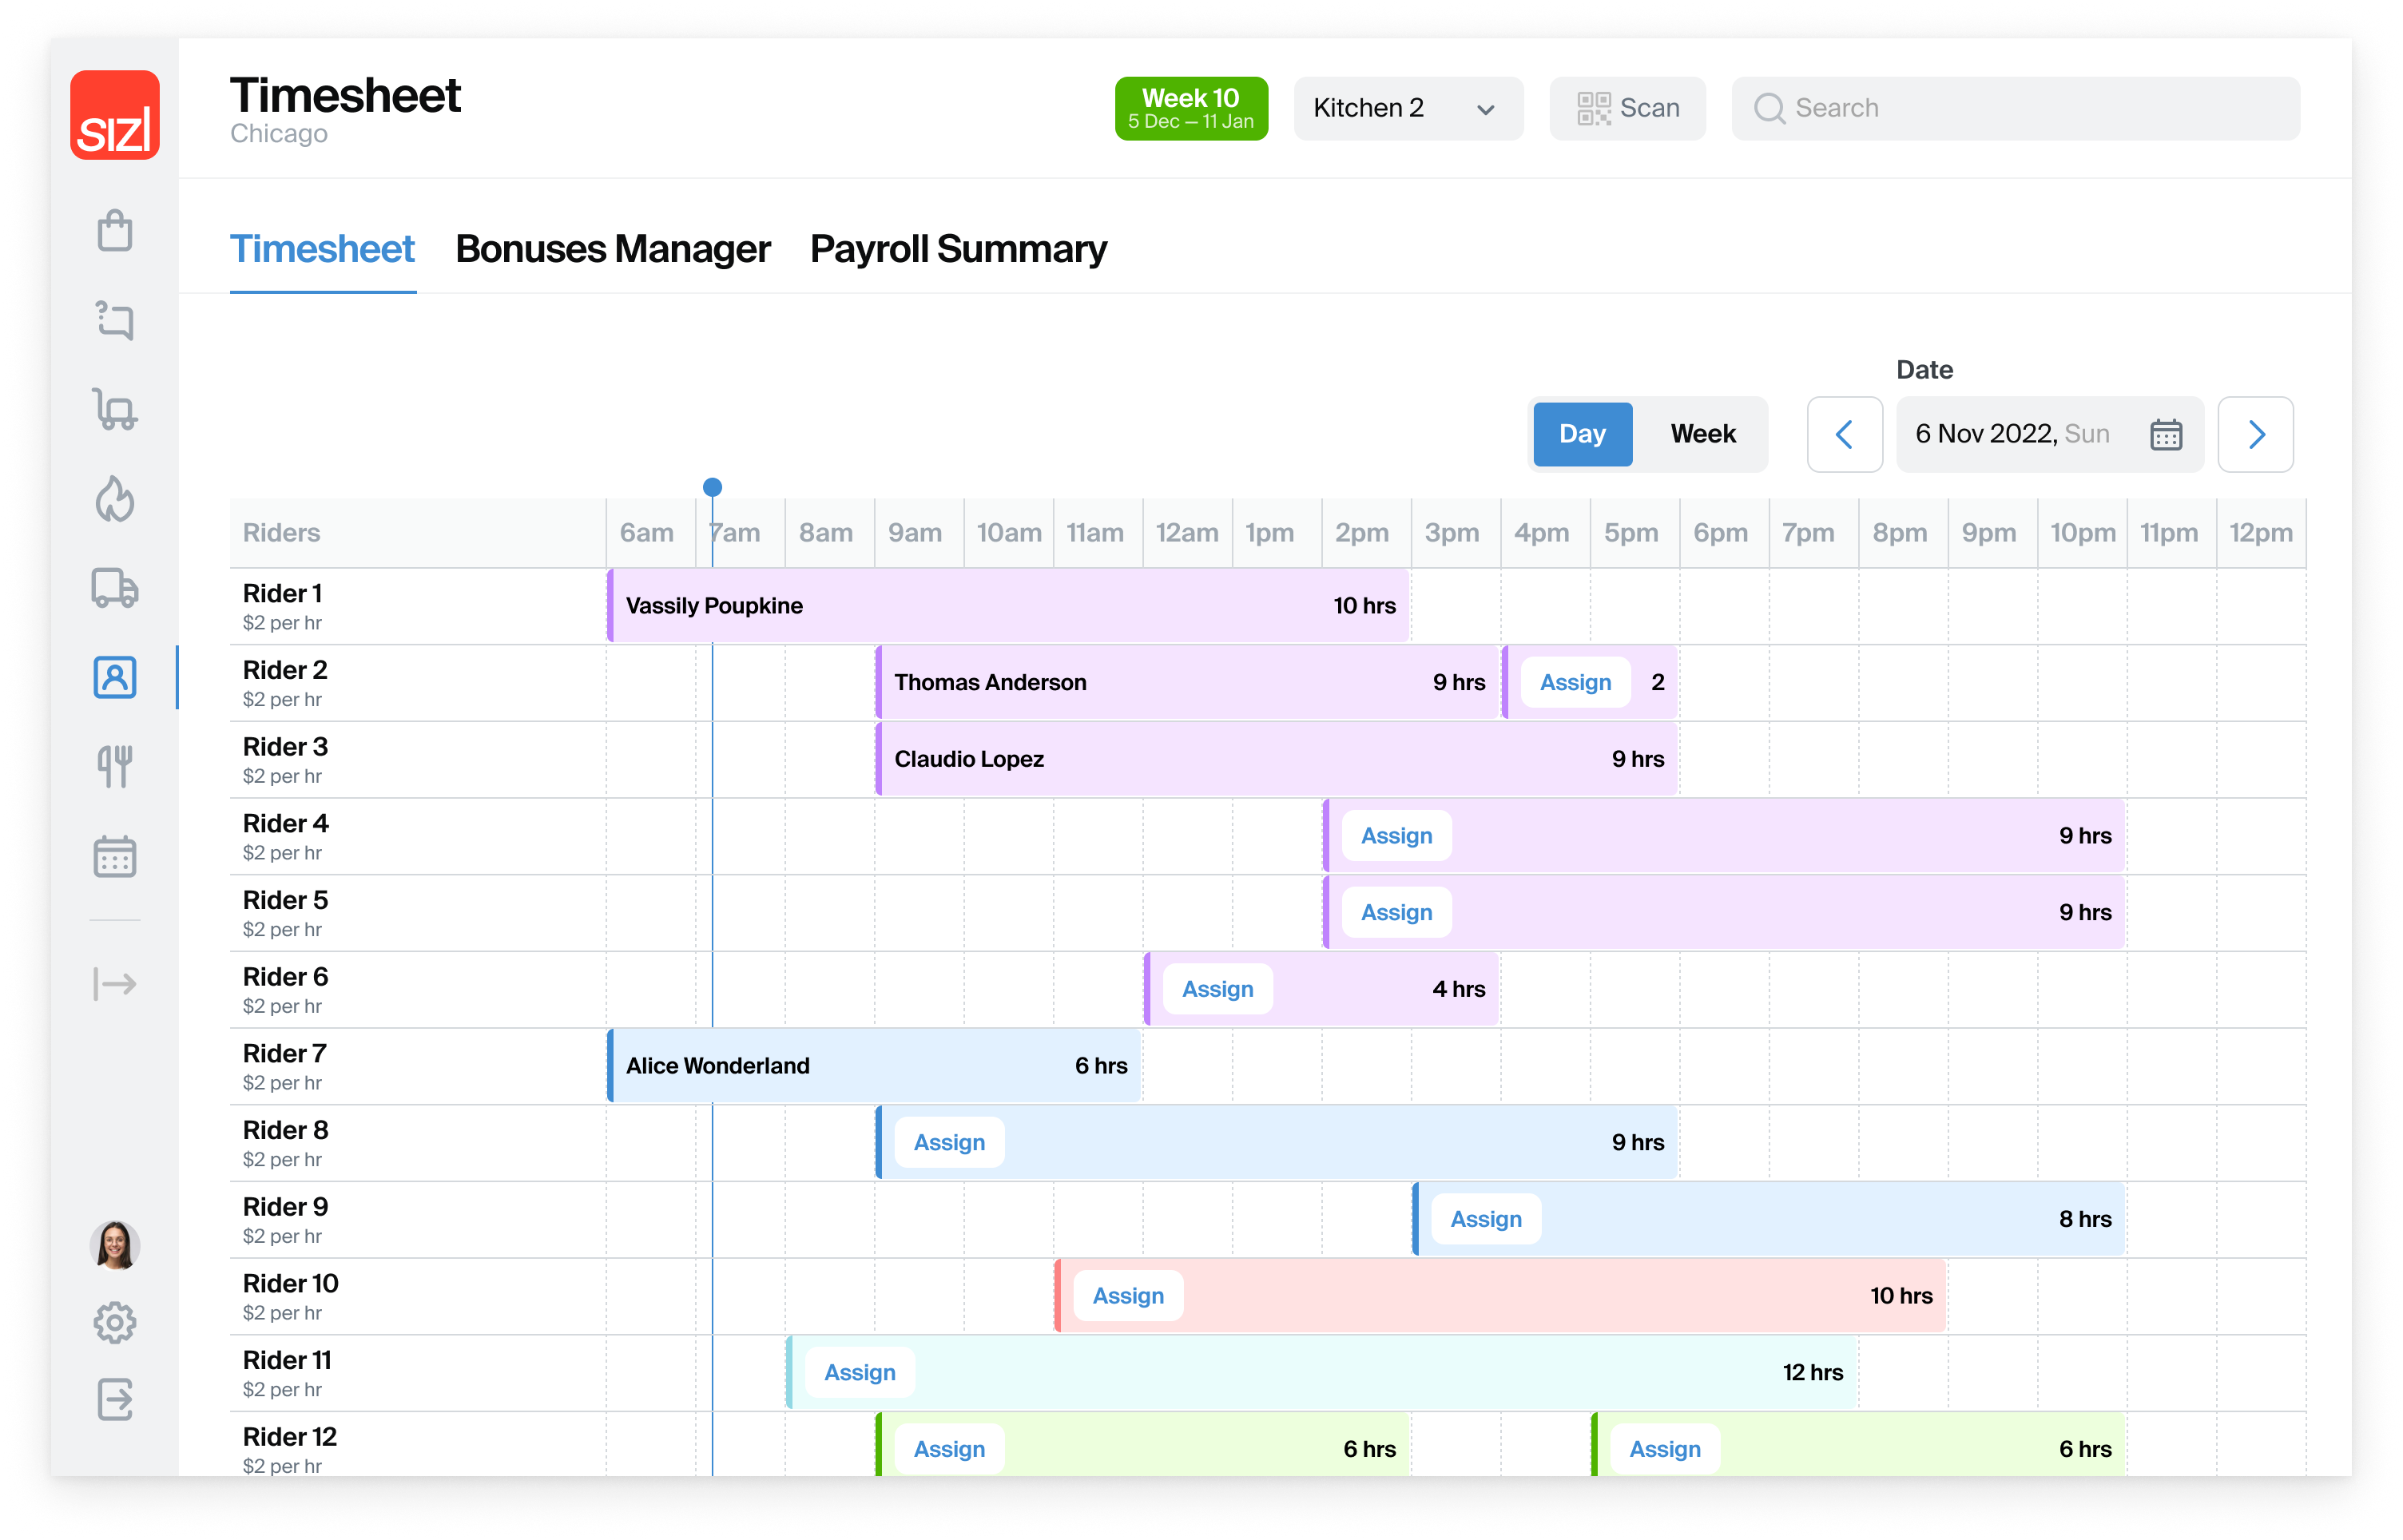Select the fork and knife menu icon
Image resolution: width=2403 pixels, height=1540 pixels.
click(115, 767)
